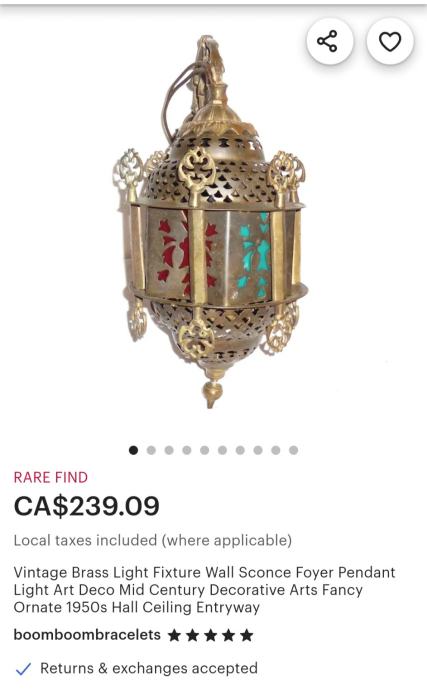Go to ninth image indicator dot
Screen dimensions: 427x690
click(x=276, y=450)
